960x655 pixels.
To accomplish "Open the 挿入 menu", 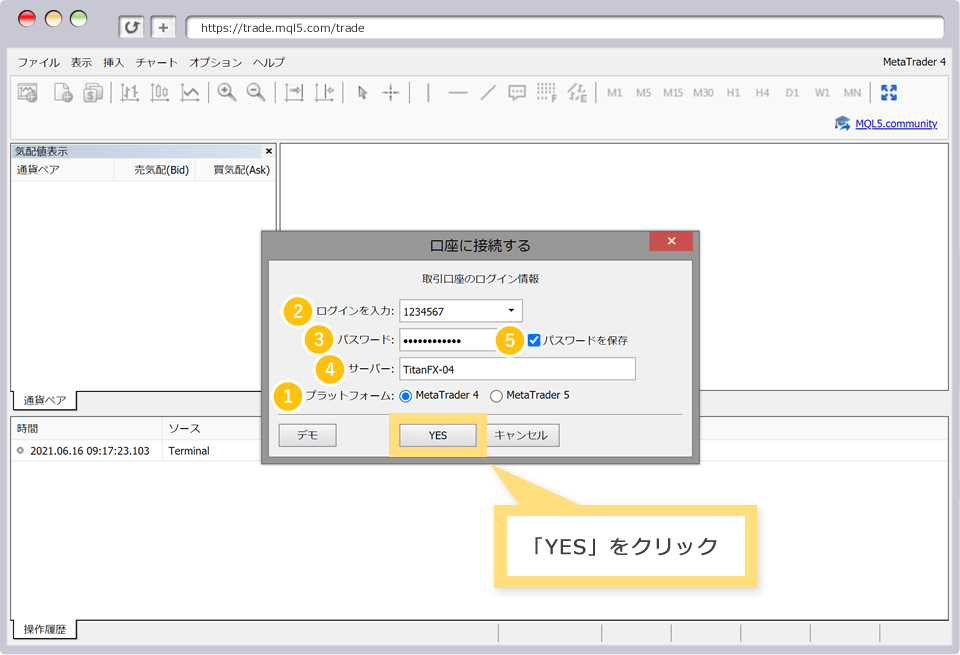I will (x=113, y=62).
